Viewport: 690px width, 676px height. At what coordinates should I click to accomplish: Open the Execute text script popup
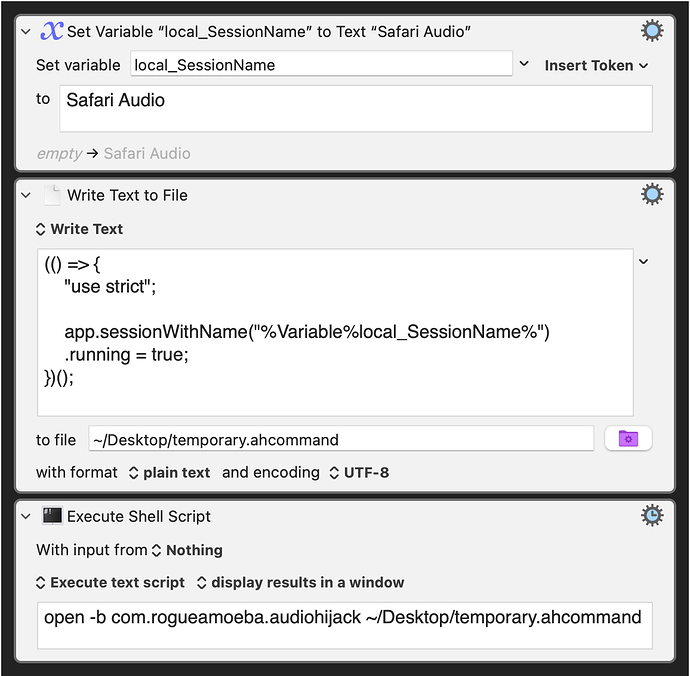[x=110, y=582]
